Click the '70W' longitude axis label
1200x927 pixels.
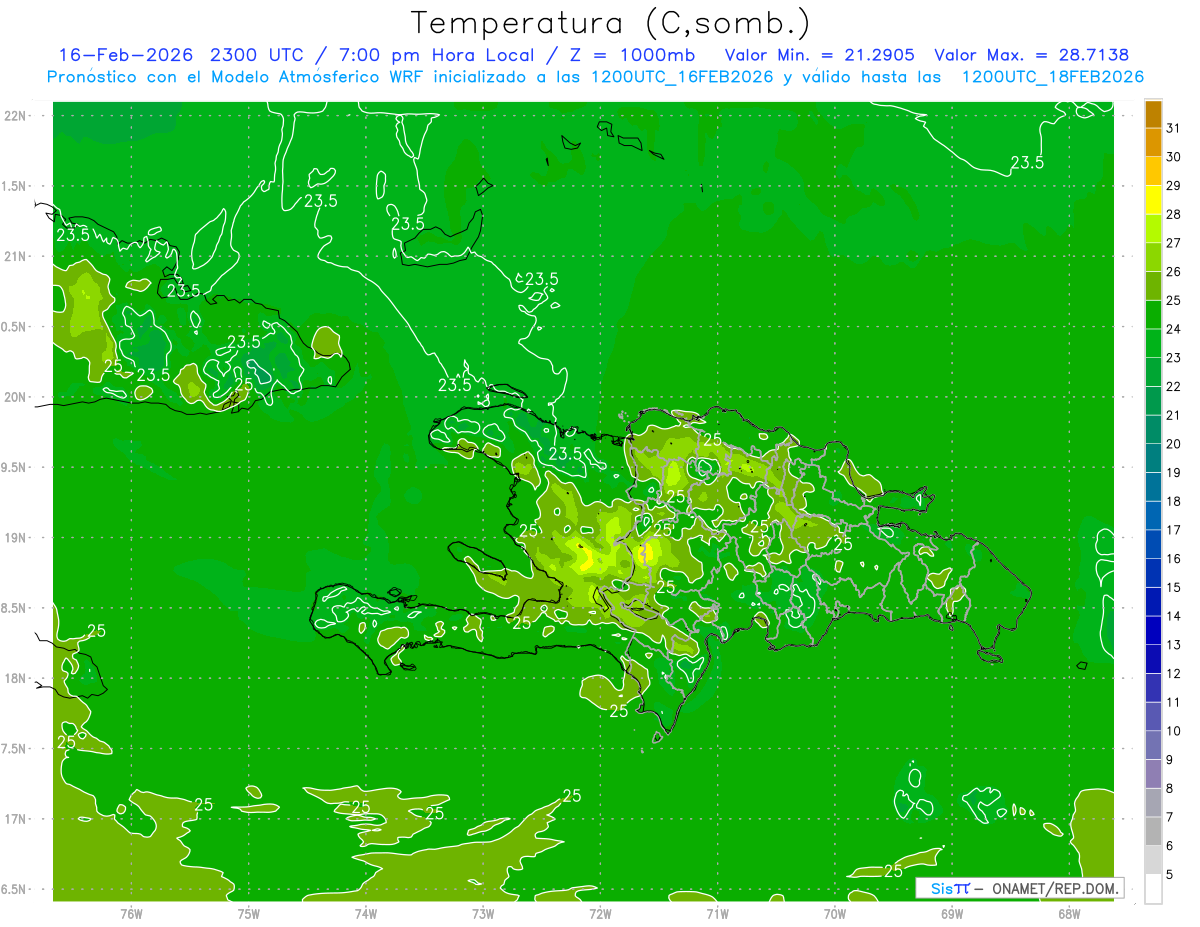(835, 914)
